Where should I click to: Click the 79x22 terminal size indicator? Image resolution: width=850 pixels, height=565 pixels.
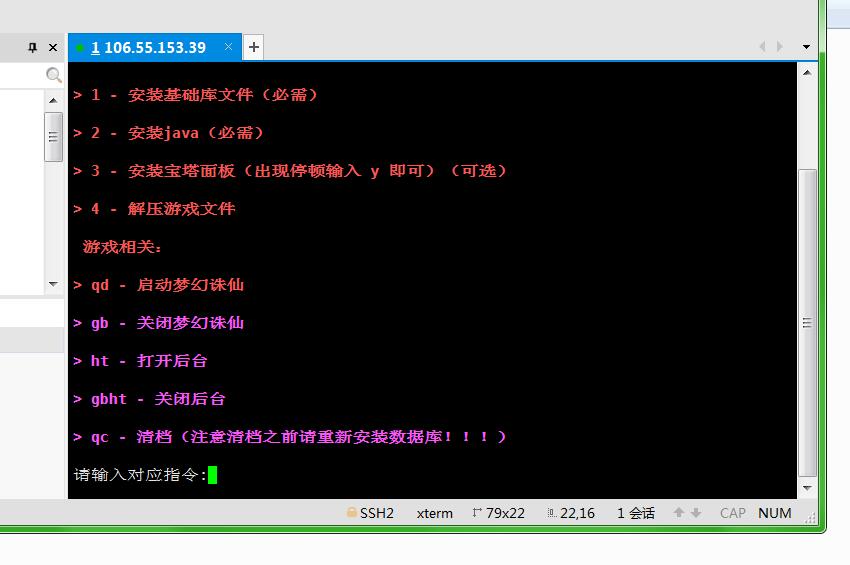[498, 513]
